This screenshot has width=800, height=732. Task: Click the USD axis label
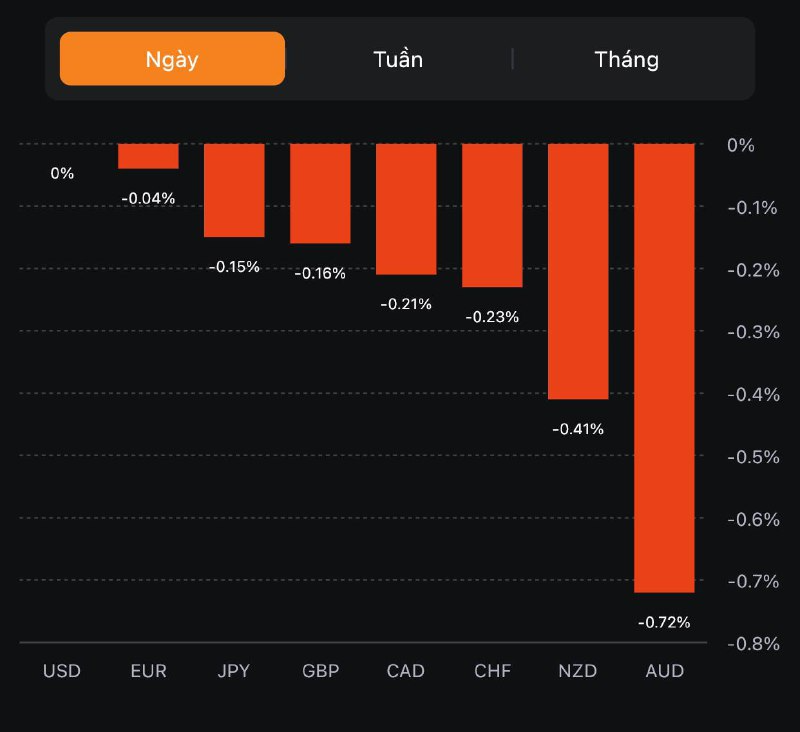[62, 671]
